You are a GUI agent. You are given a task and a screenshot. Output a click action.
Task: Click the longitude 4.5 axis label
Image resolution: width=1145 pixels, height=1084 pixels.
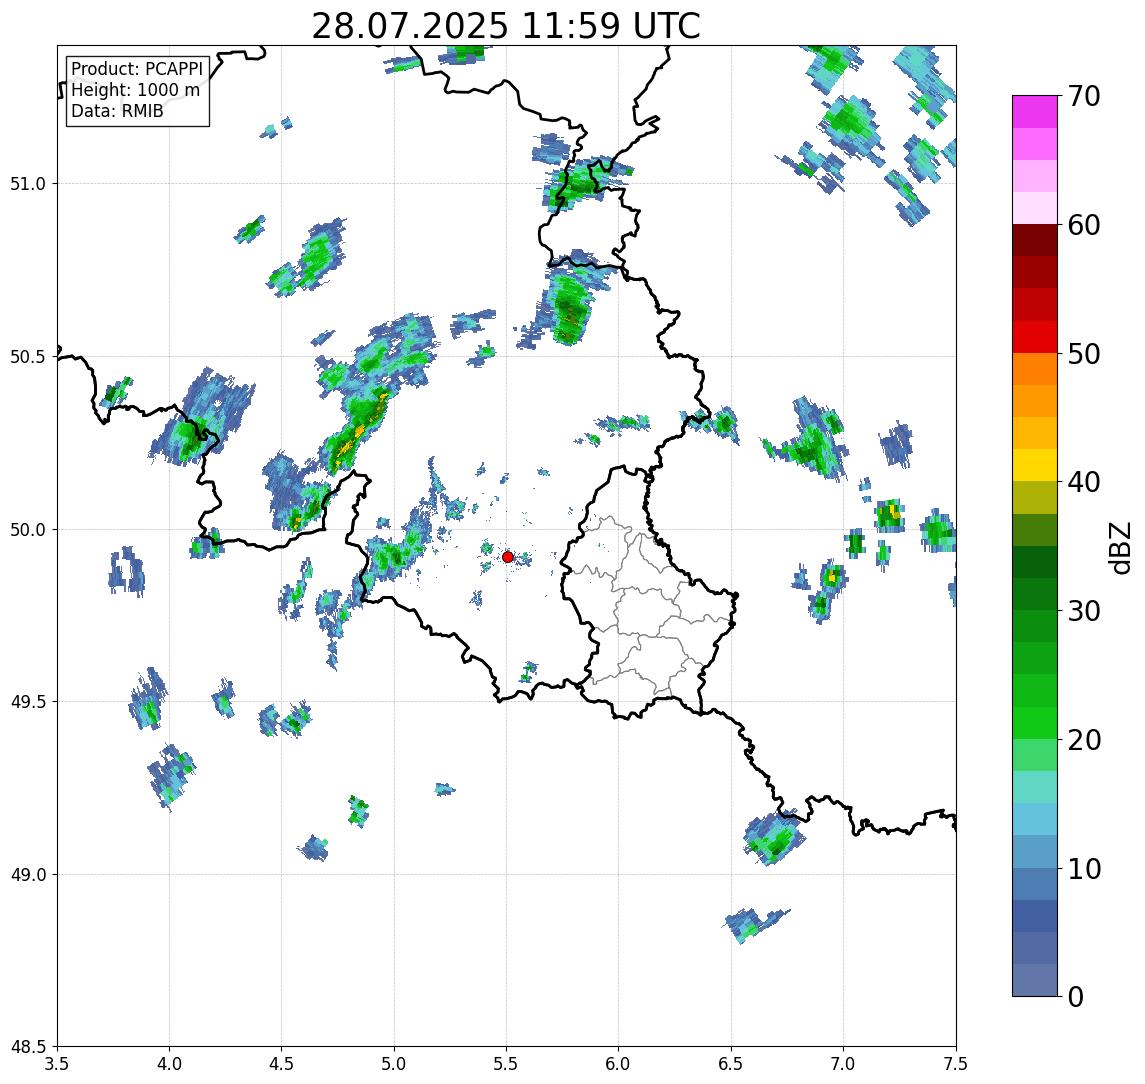(x=282, y=1063)
